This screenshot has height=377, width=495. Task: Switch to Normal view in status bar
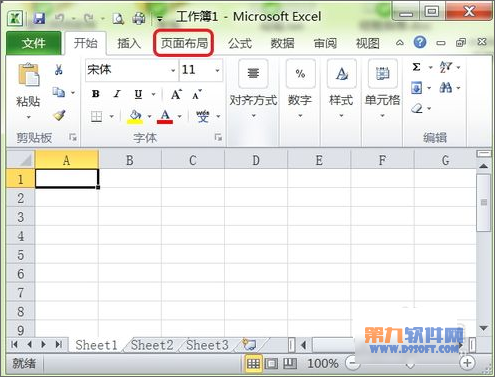tap(253, 364)
